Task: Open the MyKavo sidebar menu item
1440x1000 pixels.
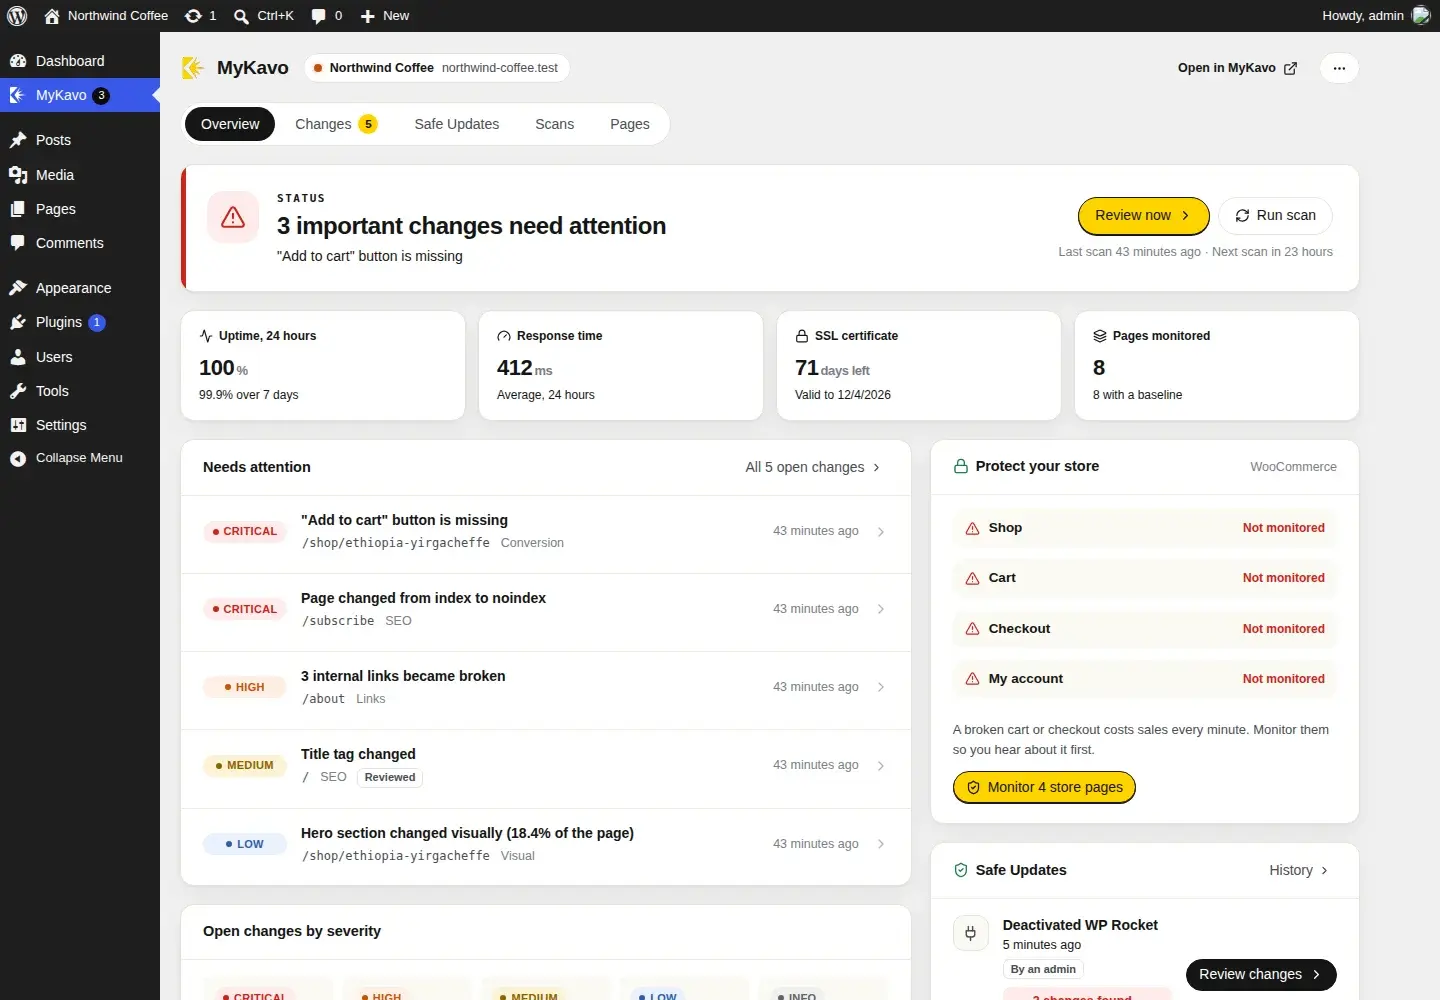Action: [80, 95]
